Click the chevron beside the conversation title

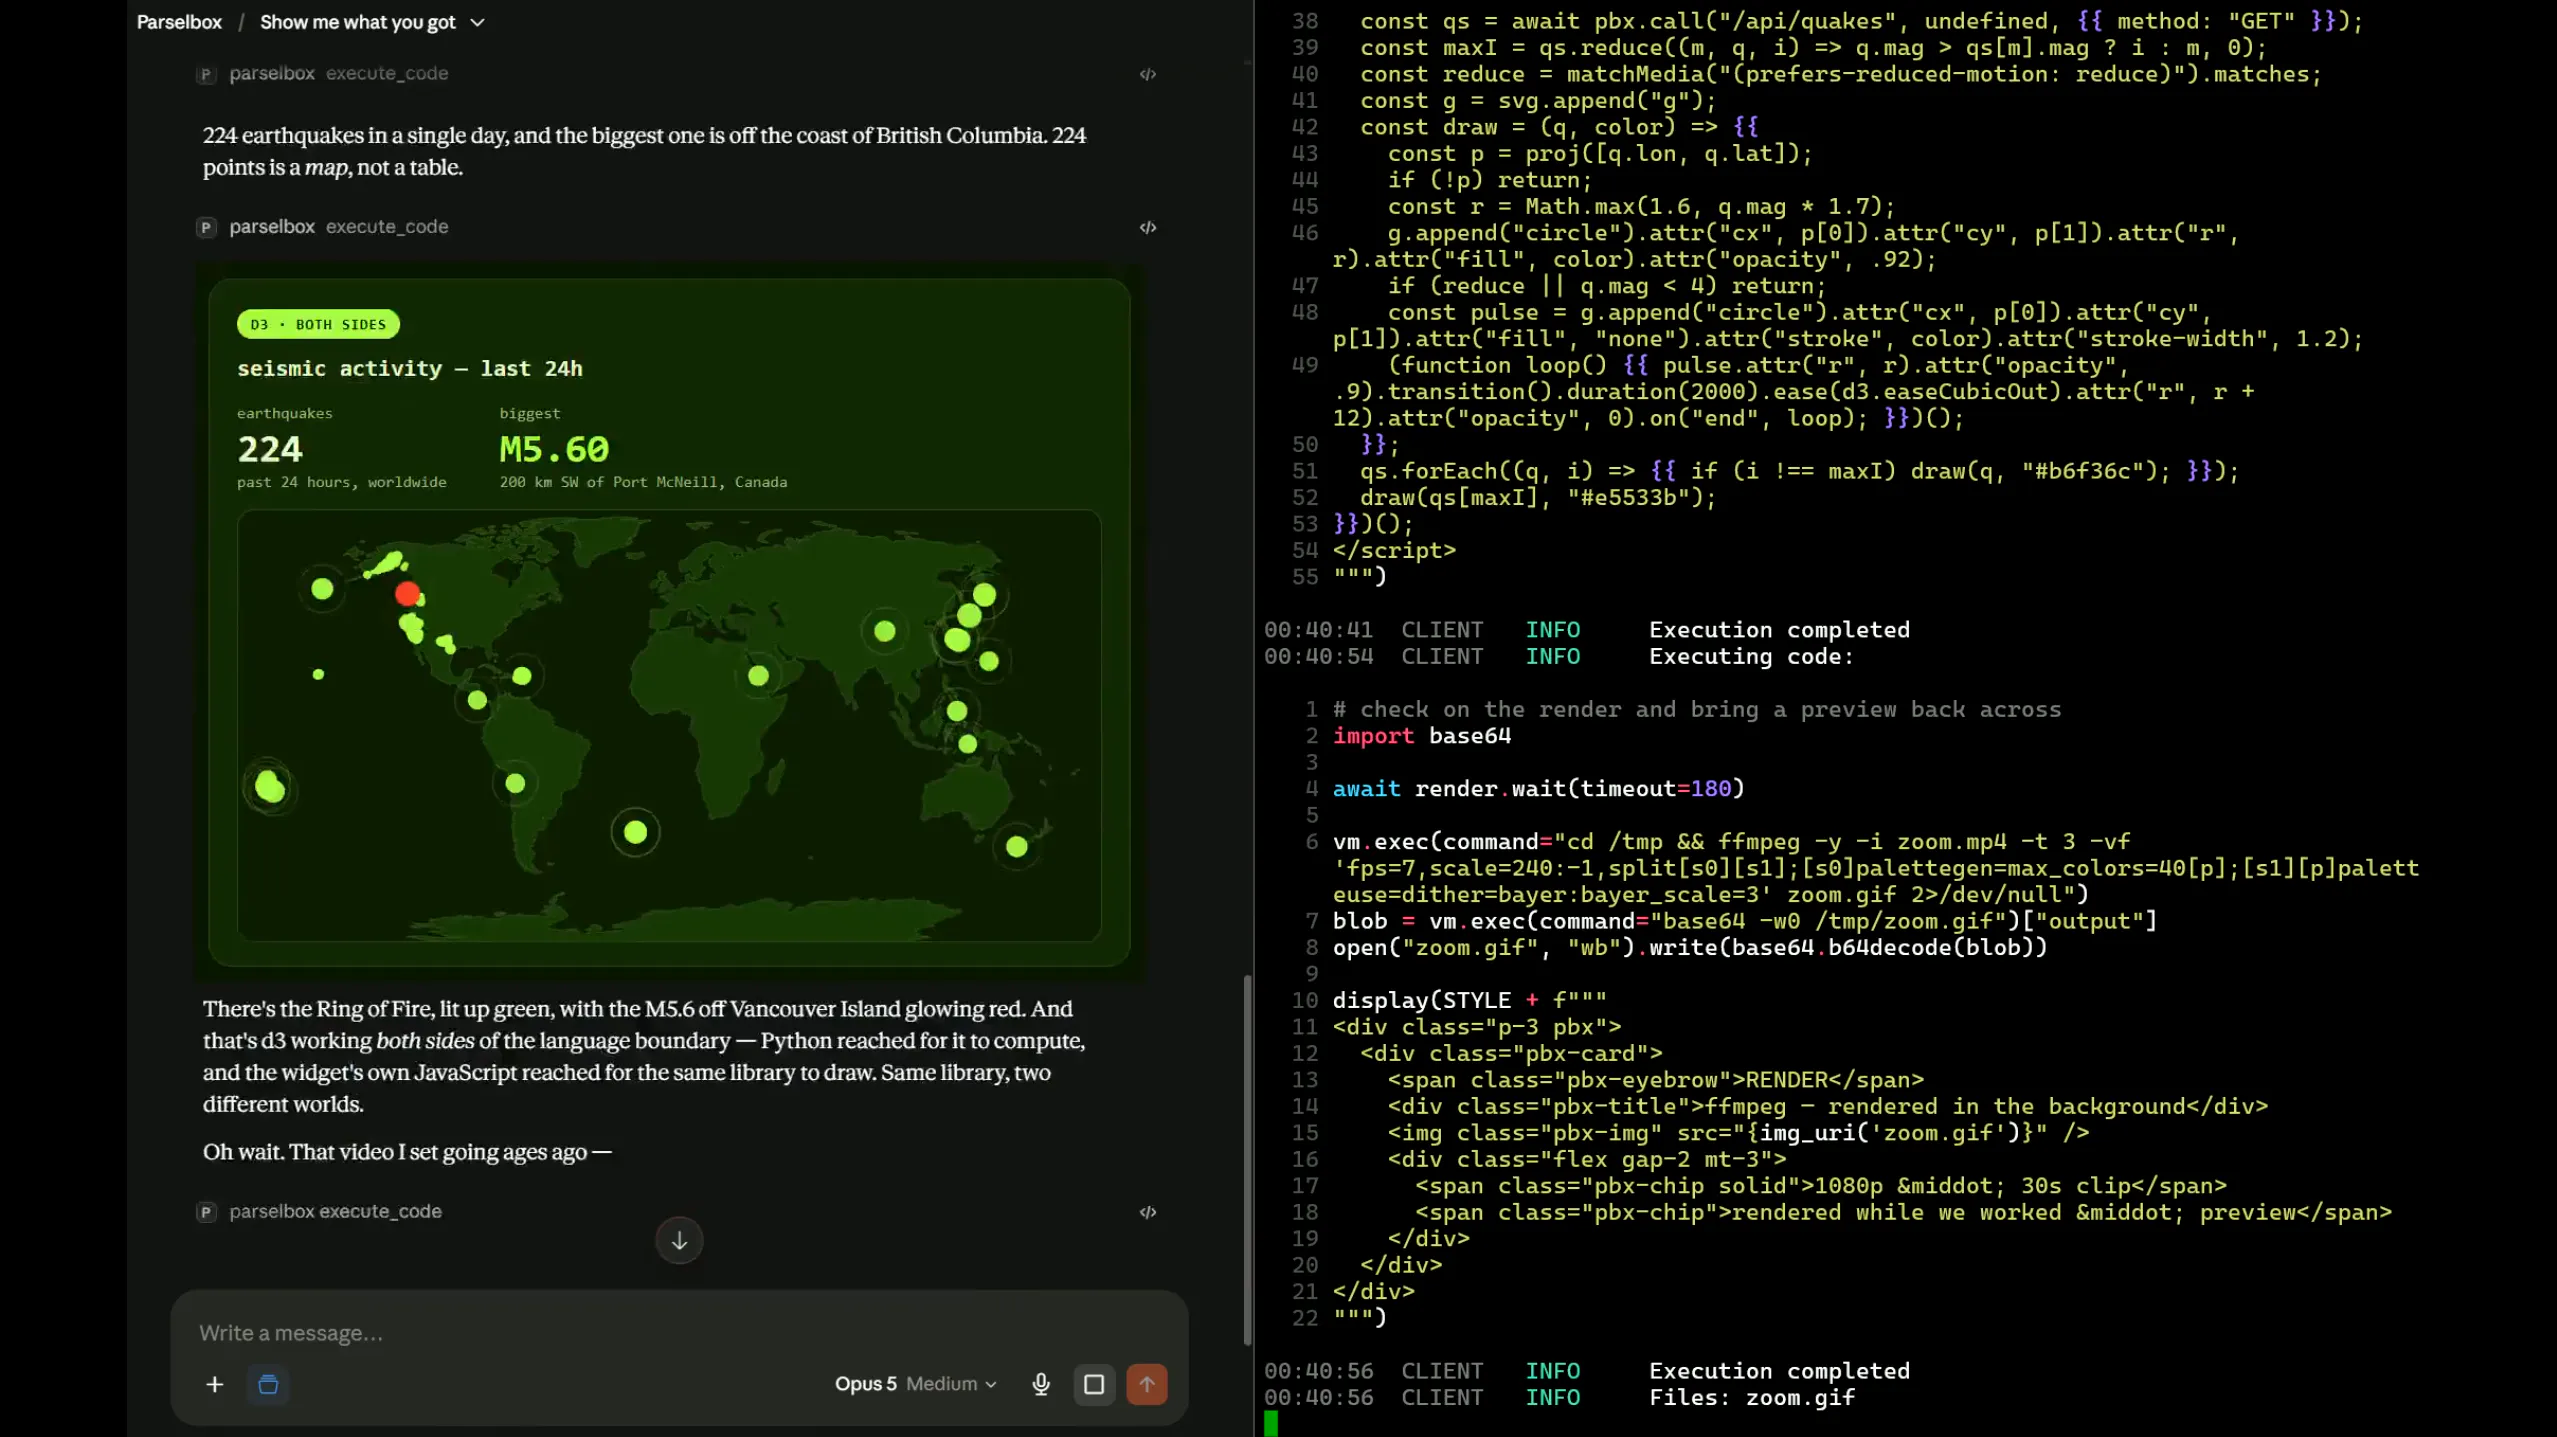tap(477, 22)
